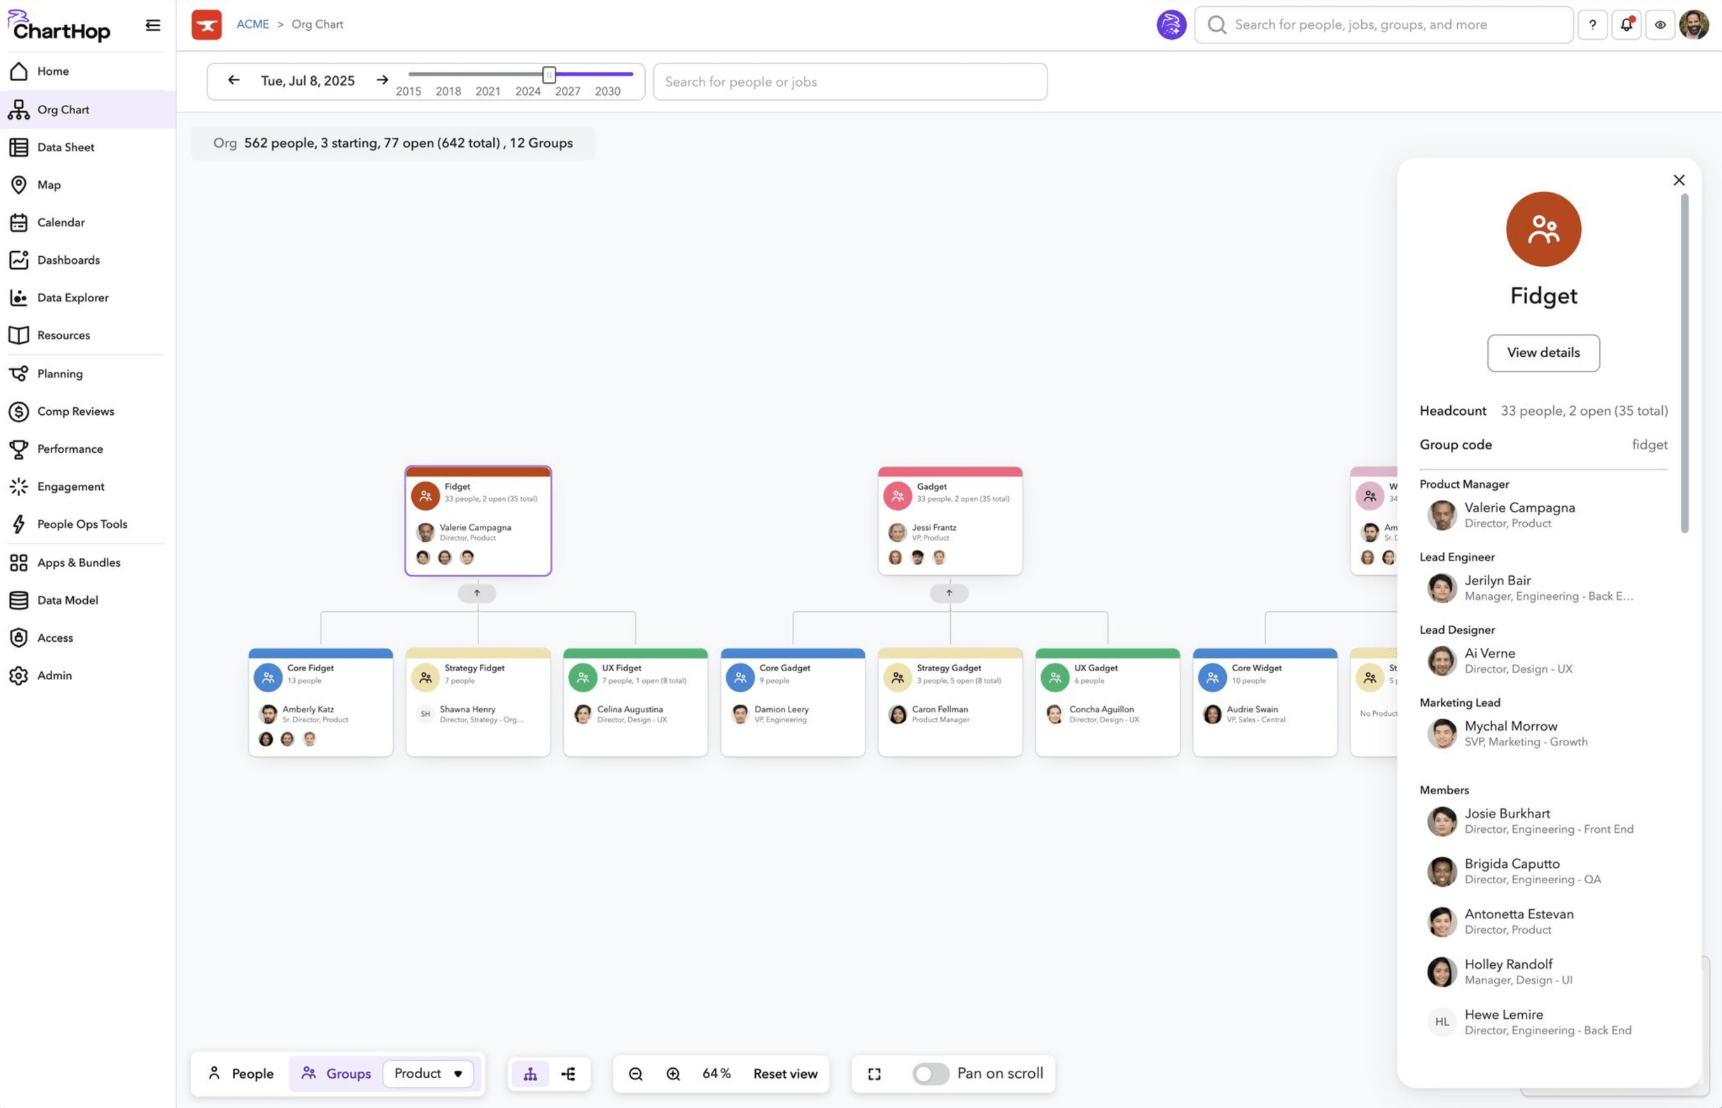This screenshot has height=1108, width=1722.
Task: Open the Core Gadget group card
Action: 793,703
